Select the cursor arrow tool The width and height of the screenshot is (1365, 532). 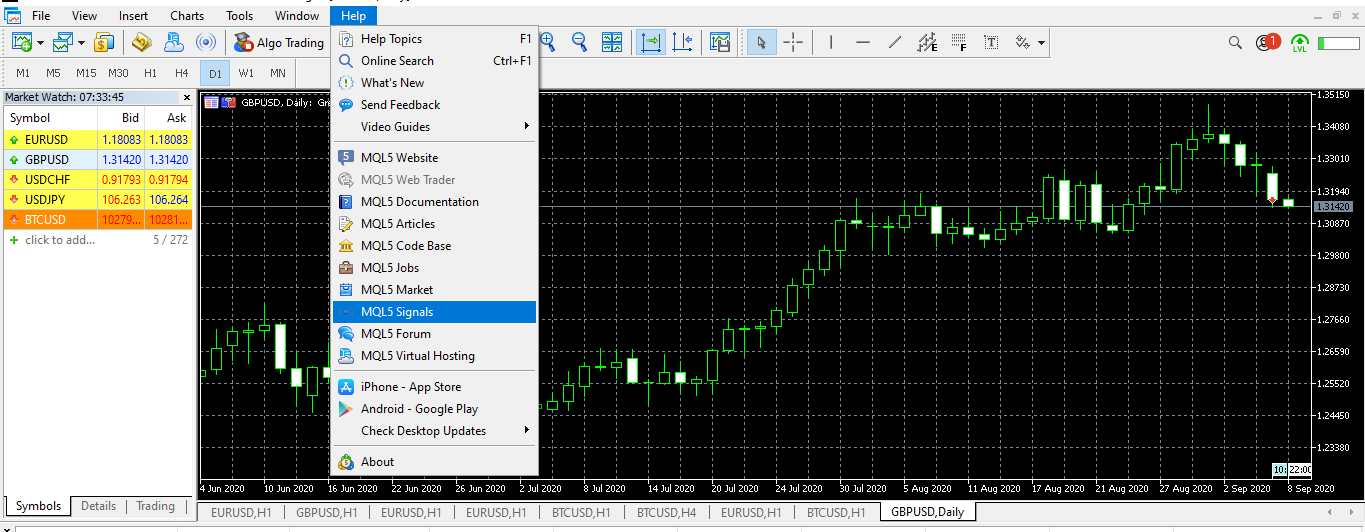(762, 42)
